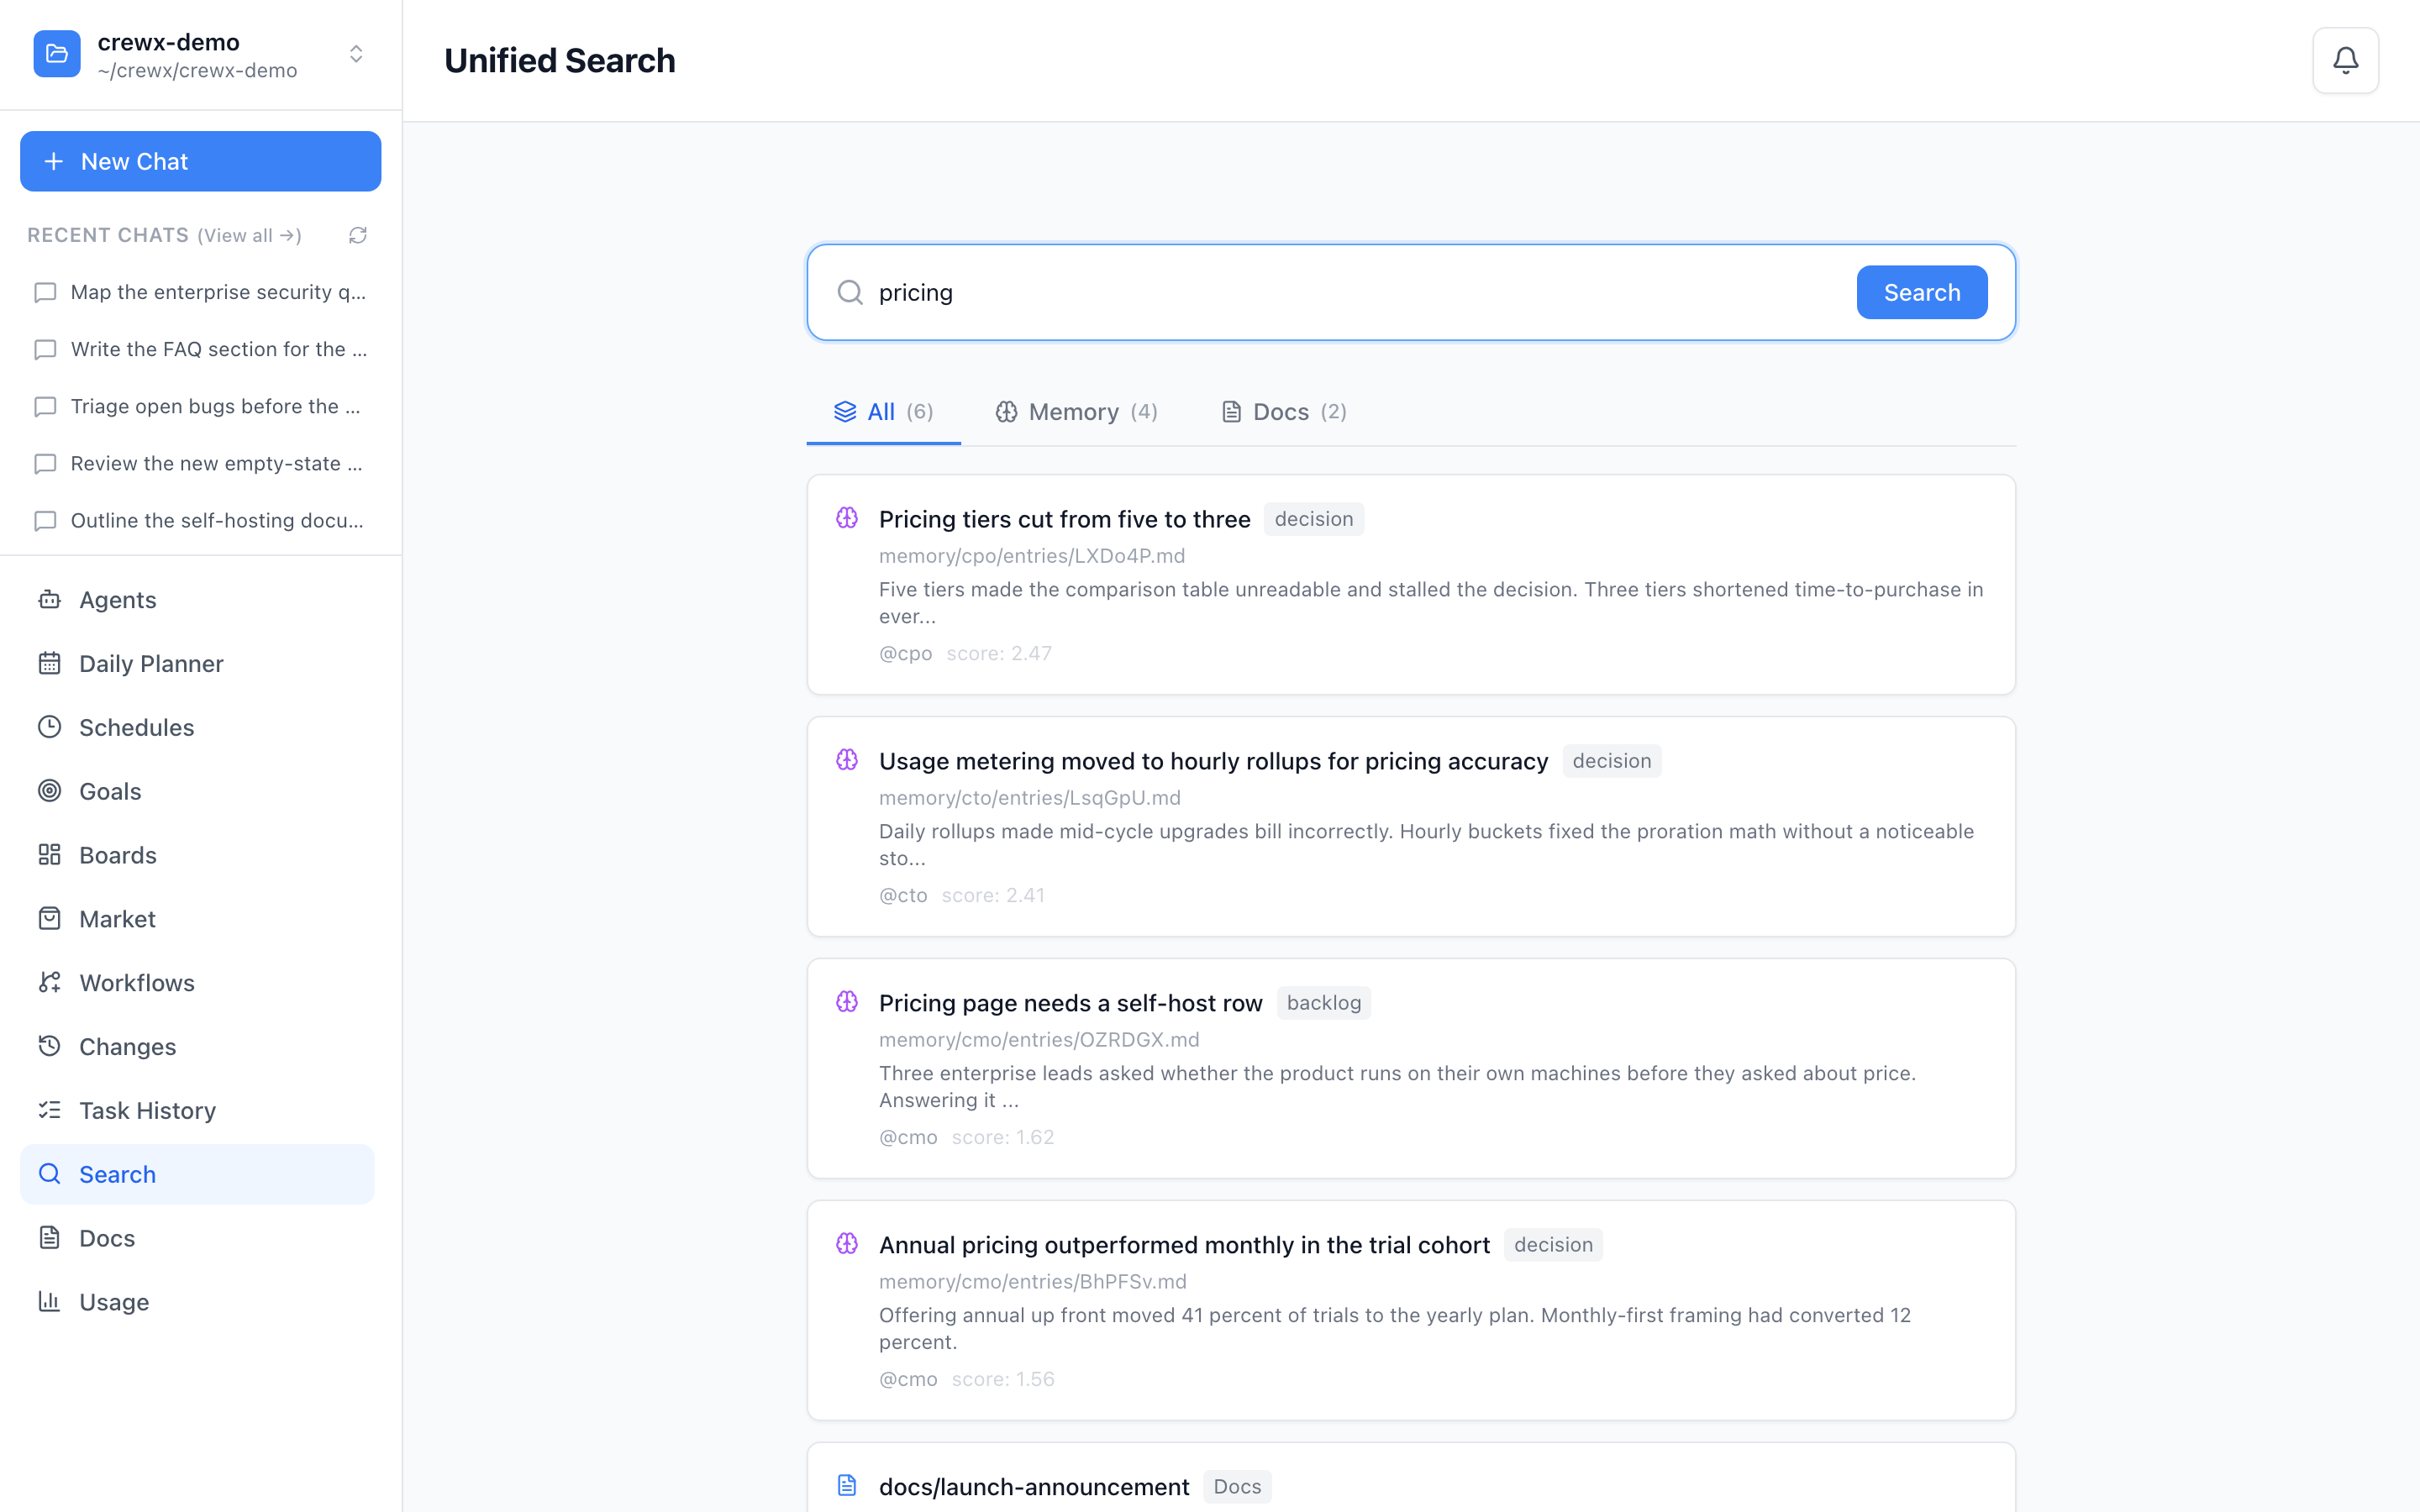
Task: Open chat 'Outline the self-hosting docu...'
Action: 200,520
